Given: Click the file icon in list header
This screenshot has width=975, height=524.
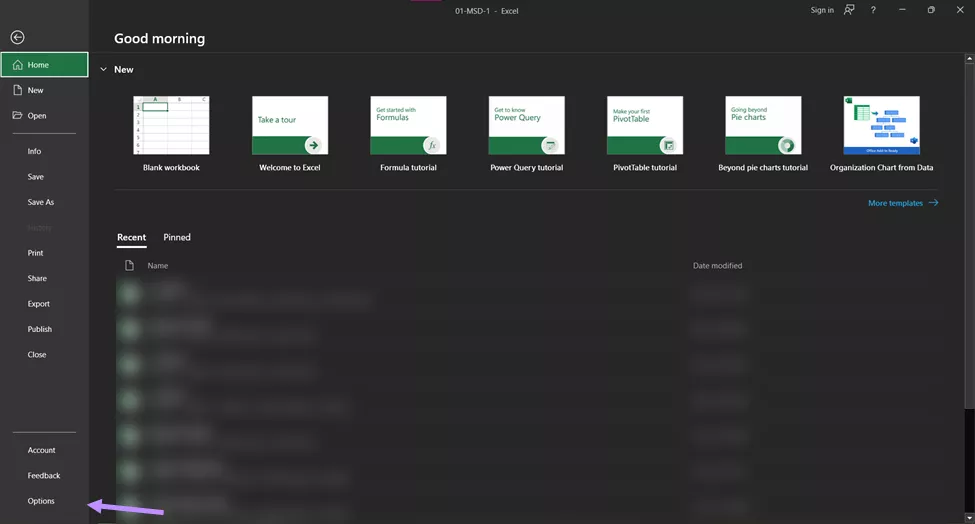Looking at the screenshot, I should (129, 266).
